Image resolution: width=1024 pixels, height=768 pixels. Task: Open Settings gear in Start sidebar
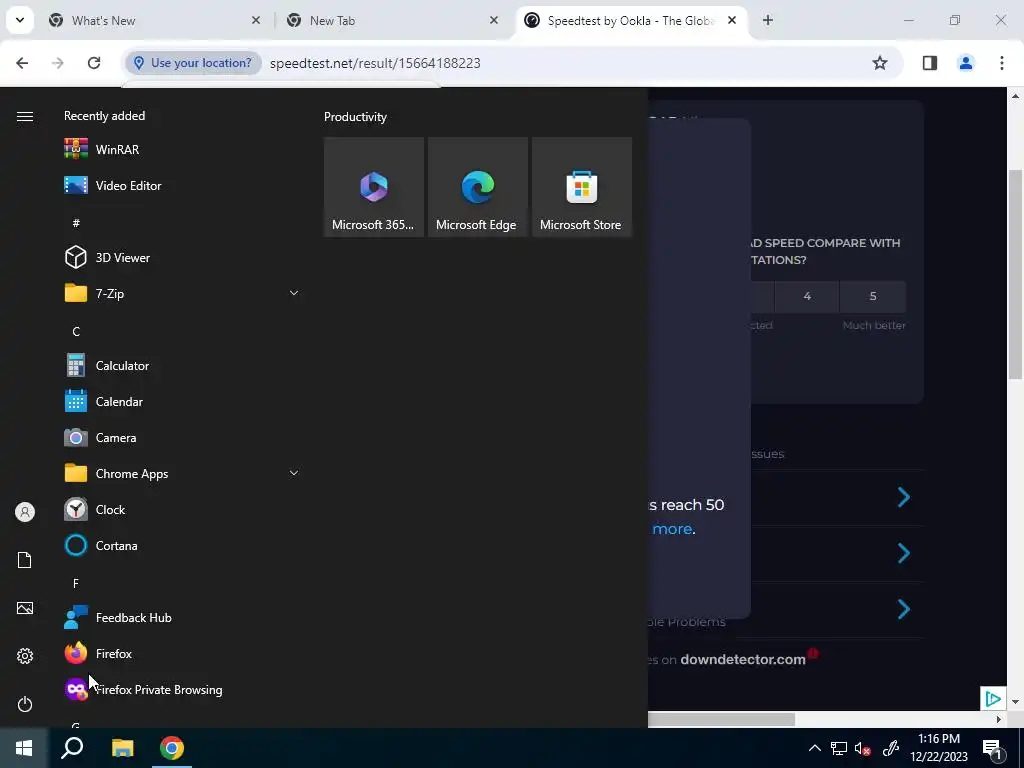pyautogui.click(x=25, y=656)
